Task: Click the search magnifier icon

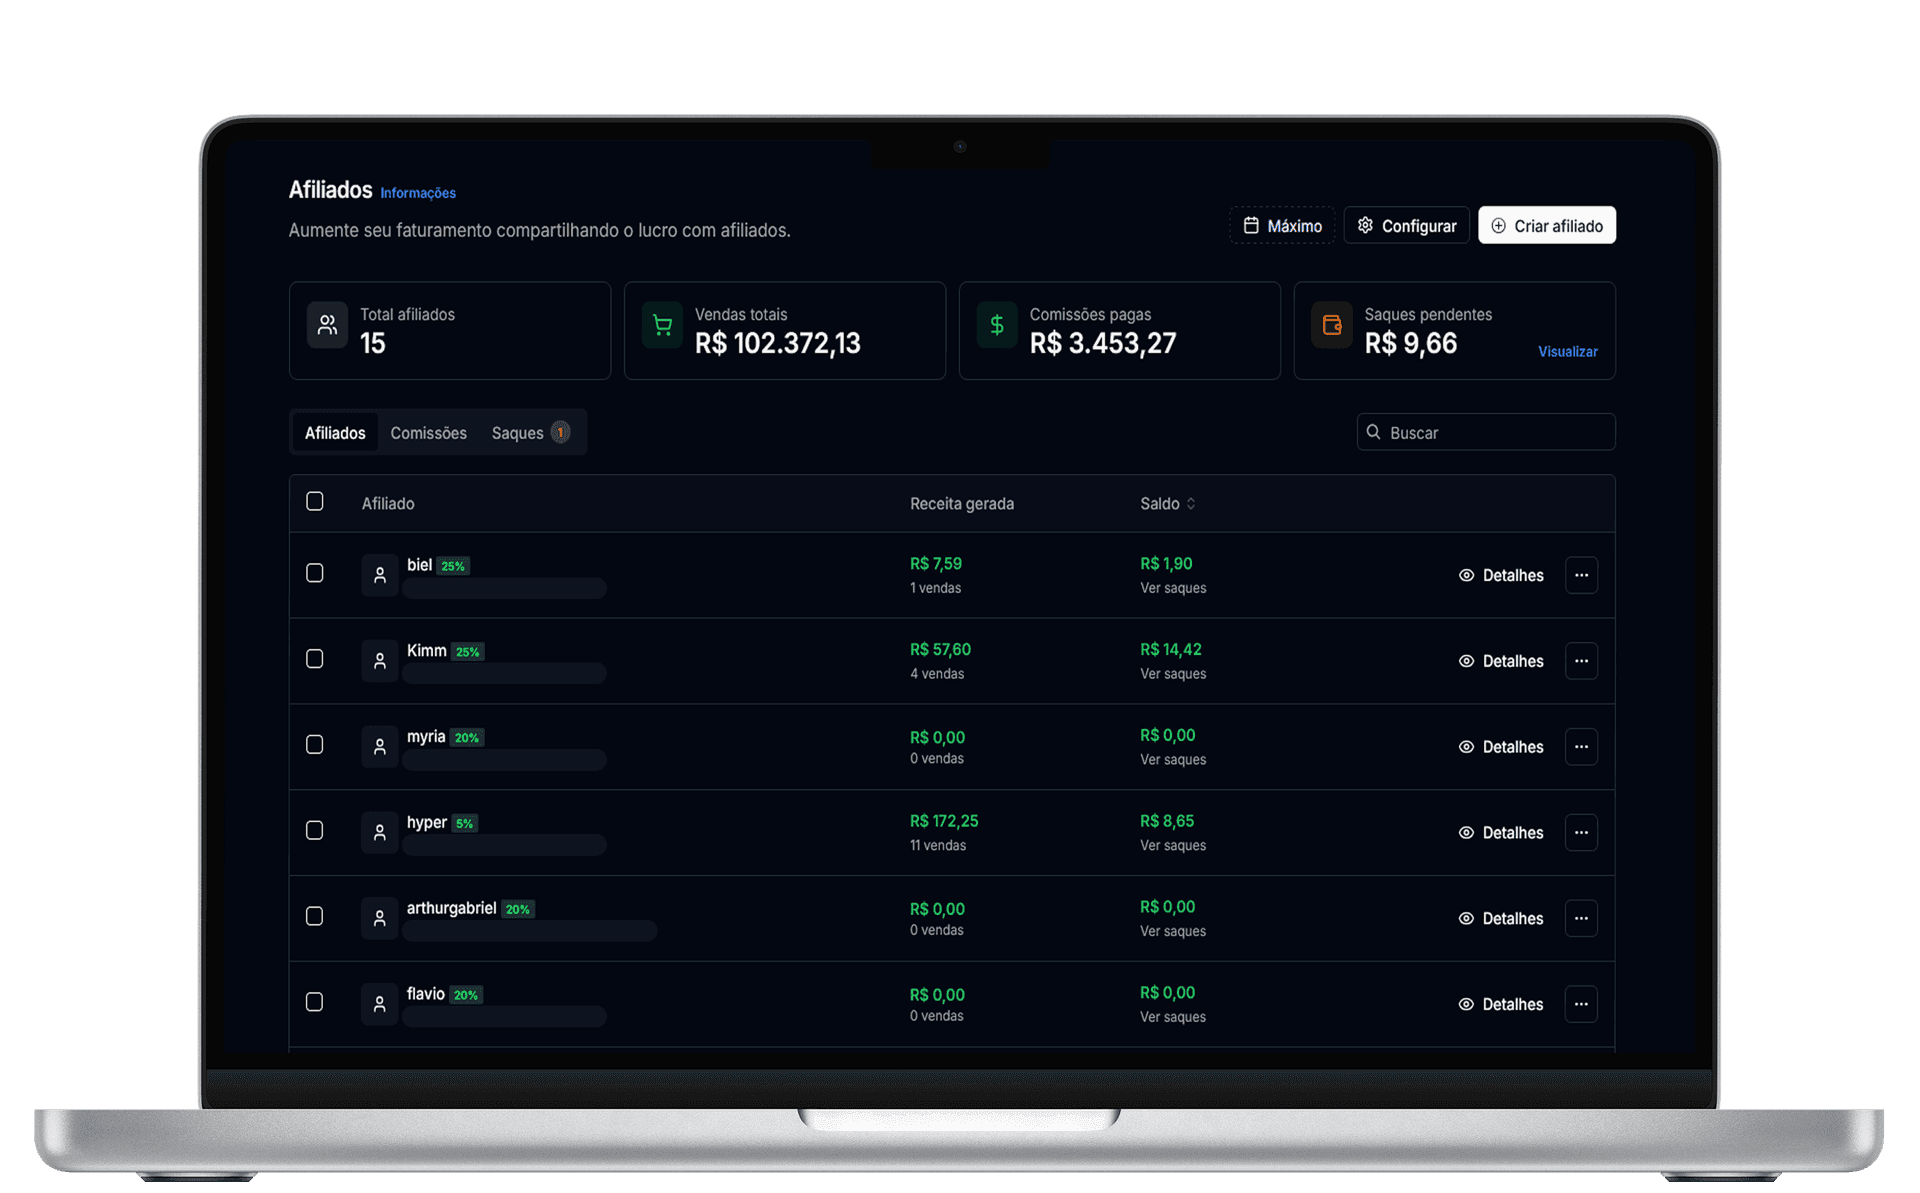Action: click(x=1374, y=432)
